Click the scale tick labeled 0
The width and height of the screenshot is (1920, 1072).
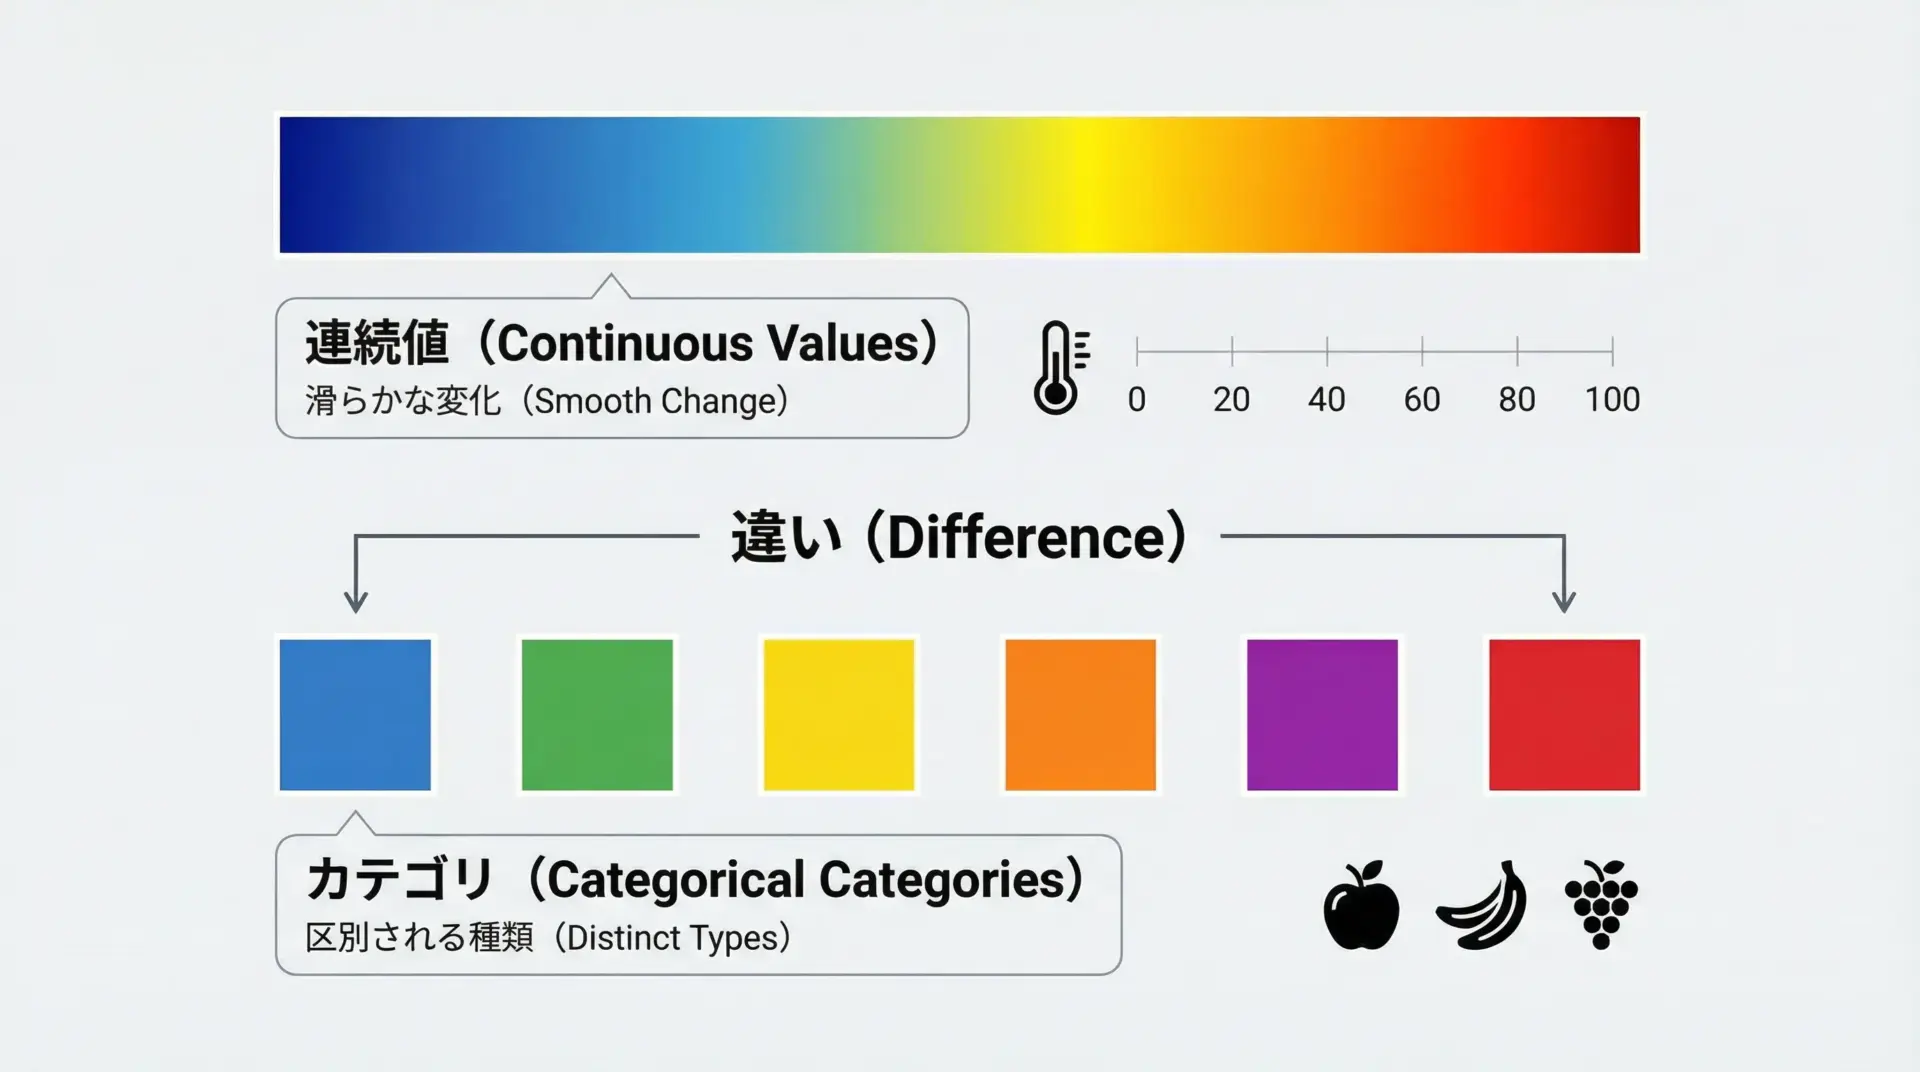pos(1137,351)
